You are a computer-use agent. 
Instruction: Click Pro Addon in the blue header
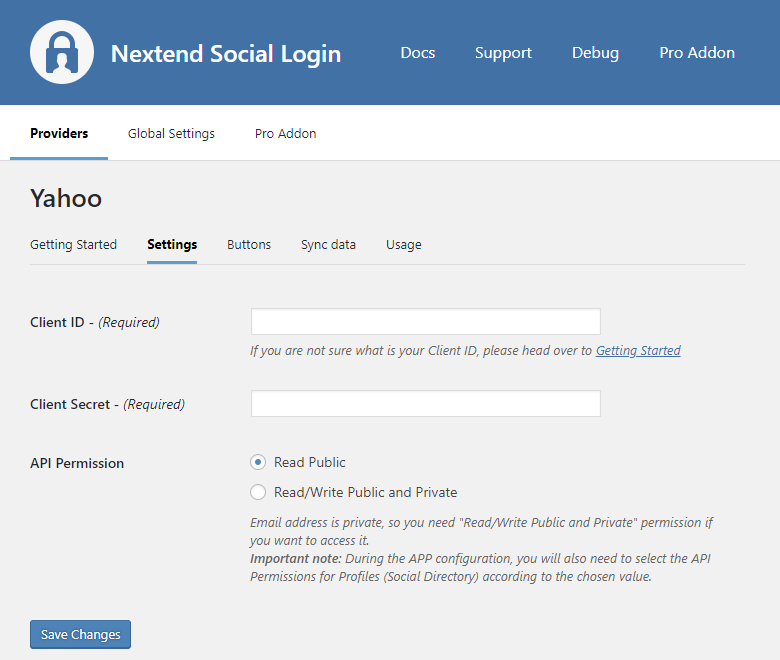tap(697, 53)
